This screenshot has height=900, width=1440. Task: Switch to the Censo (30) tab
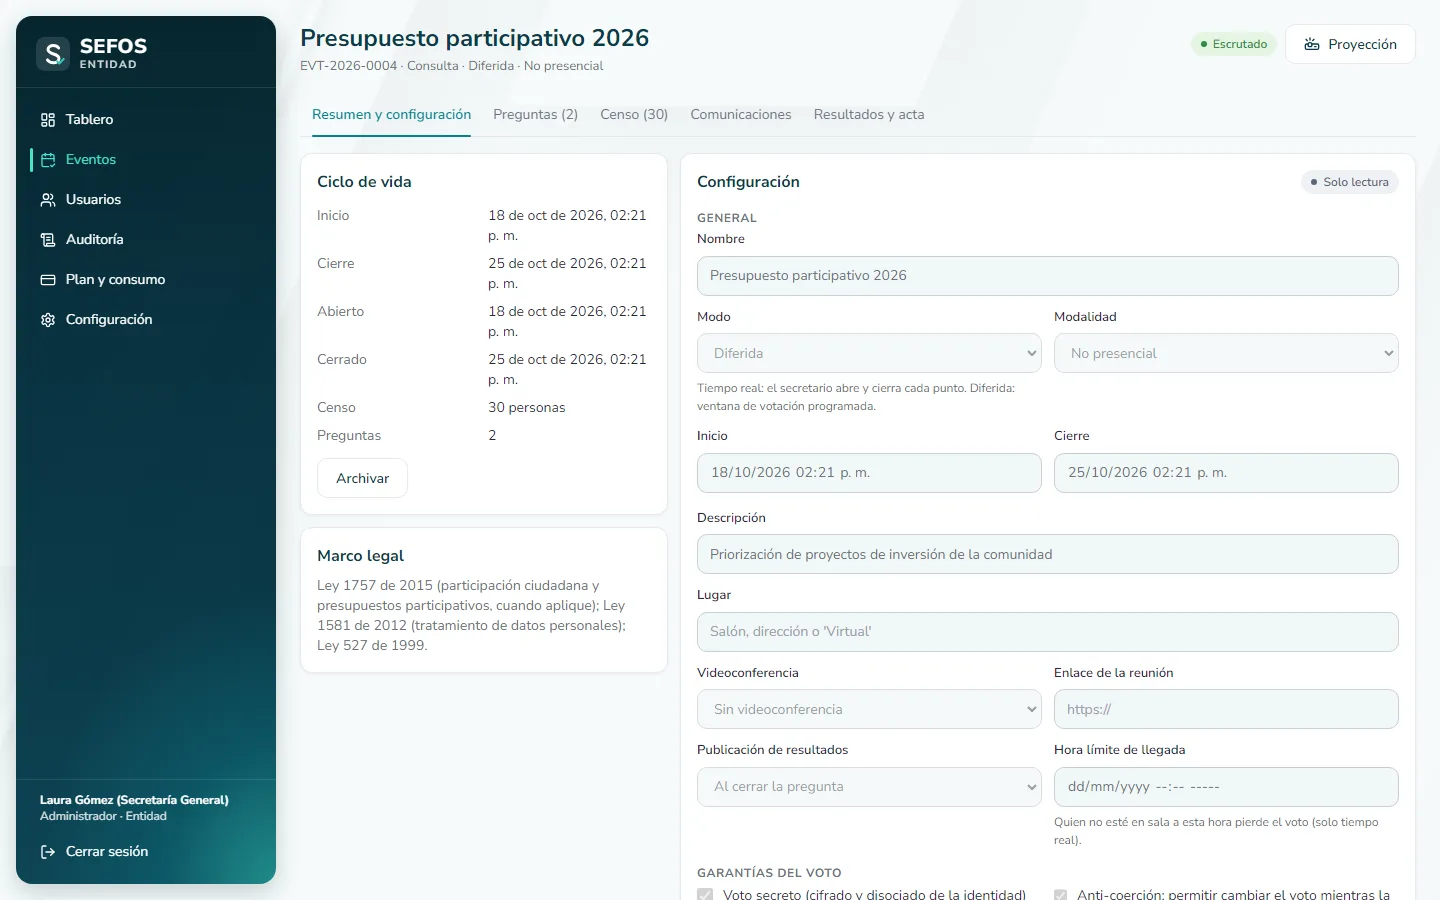(634, 115)
